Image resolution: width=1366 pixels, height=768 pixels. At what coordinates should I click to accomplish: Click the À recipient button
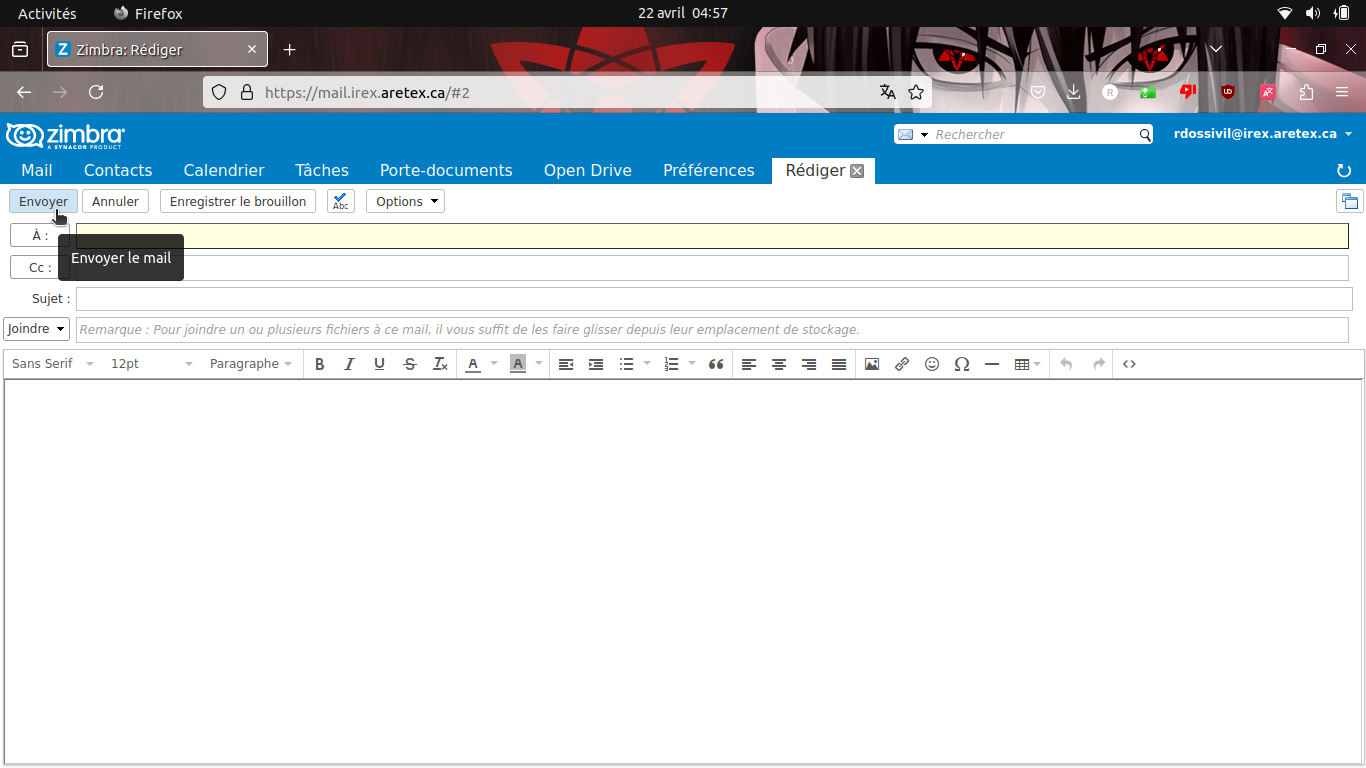pyautogui.click(x=40, y=236)
